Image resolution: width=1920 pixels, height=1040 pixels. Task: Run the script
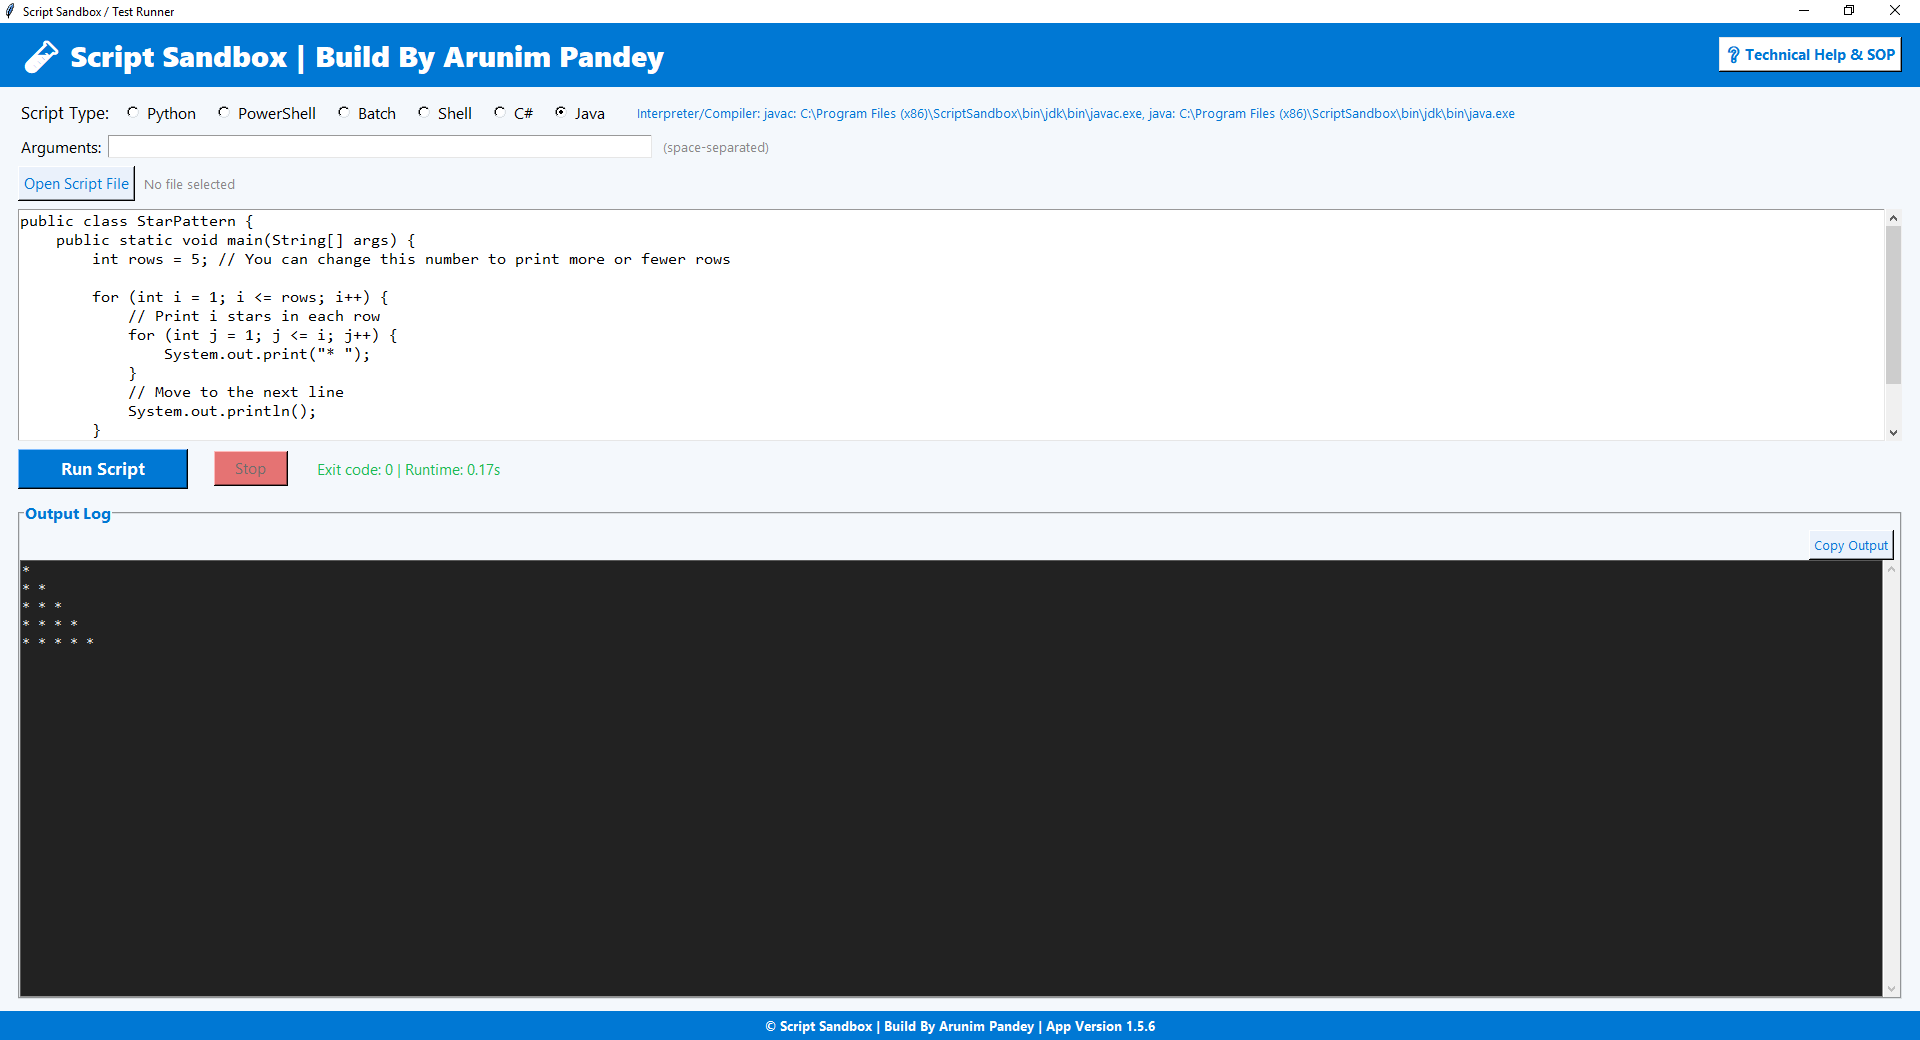[x=103, y=469]
